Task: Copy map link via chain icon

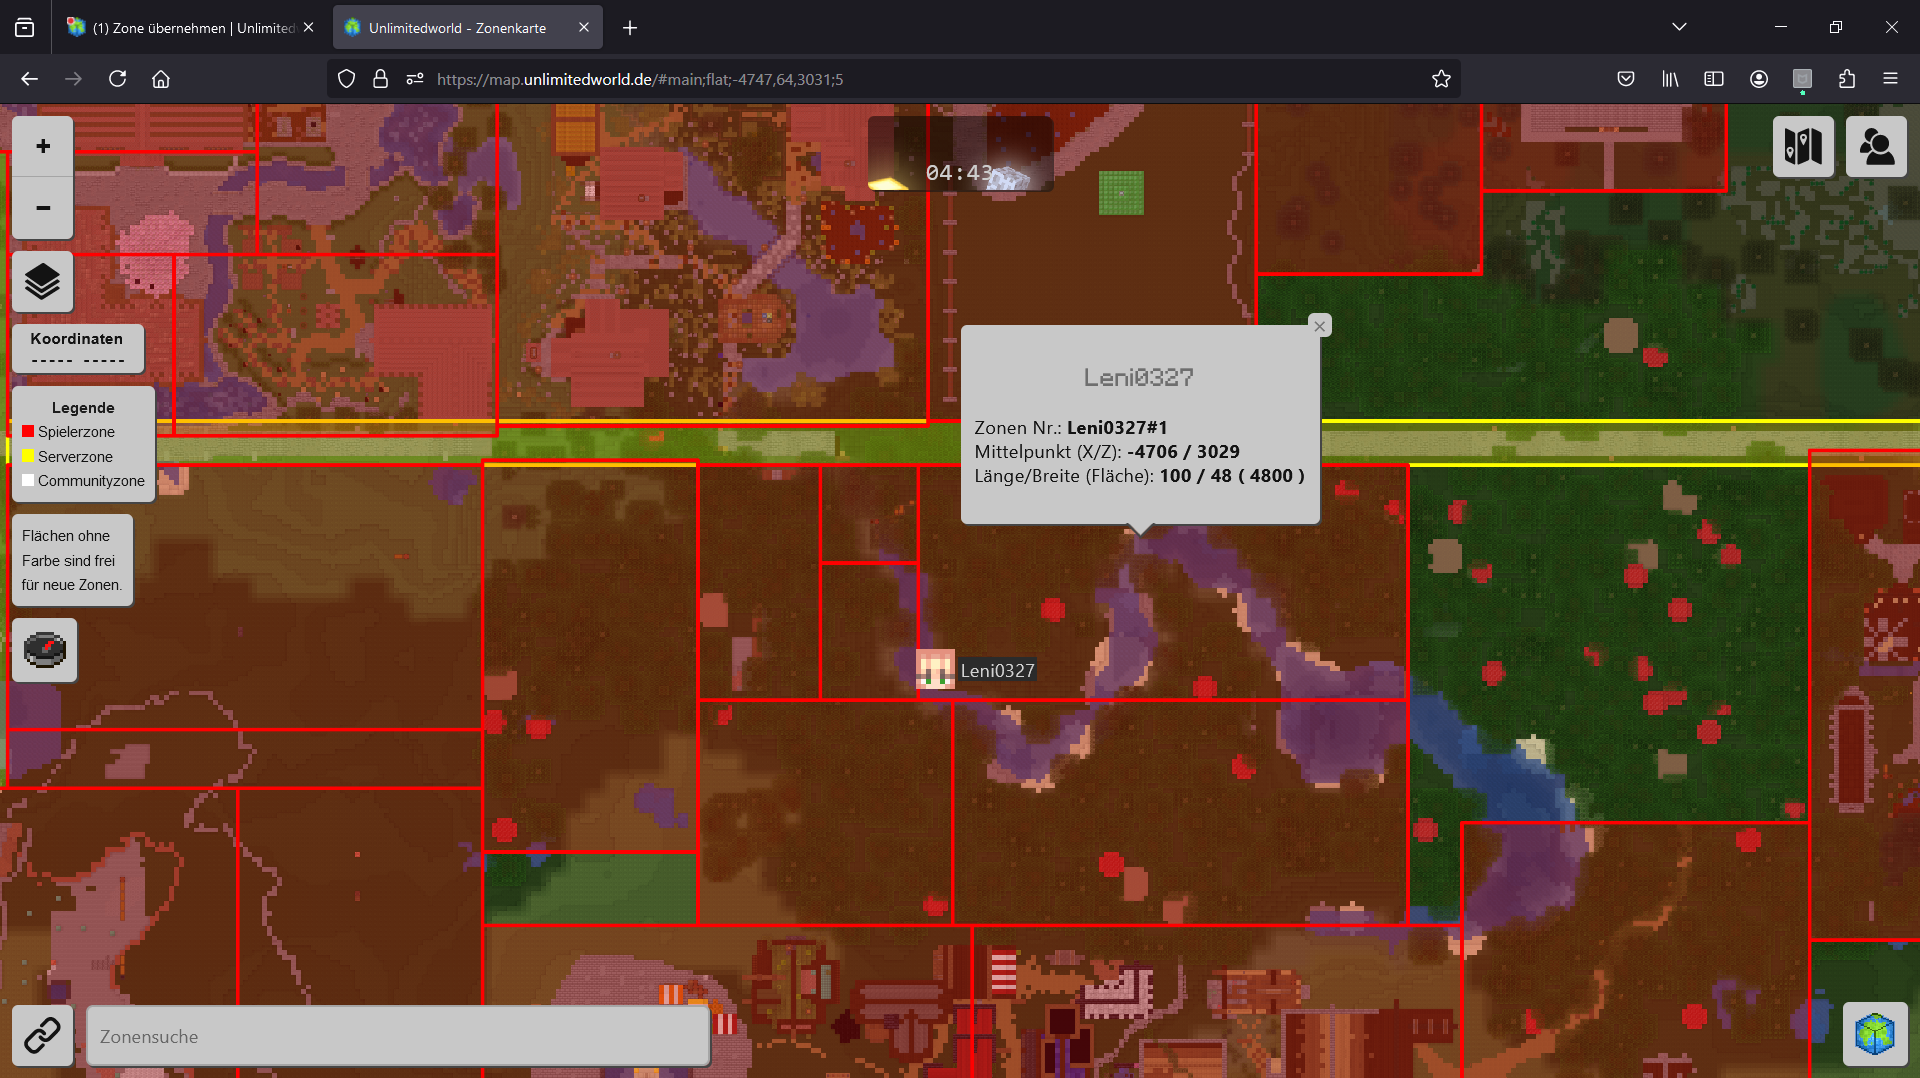Action: tap(42, 1036)
